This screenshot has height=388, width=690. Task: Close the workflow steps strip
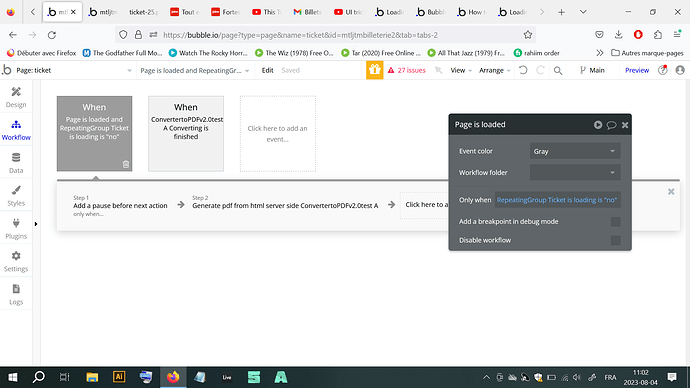[x=671, y=191]
